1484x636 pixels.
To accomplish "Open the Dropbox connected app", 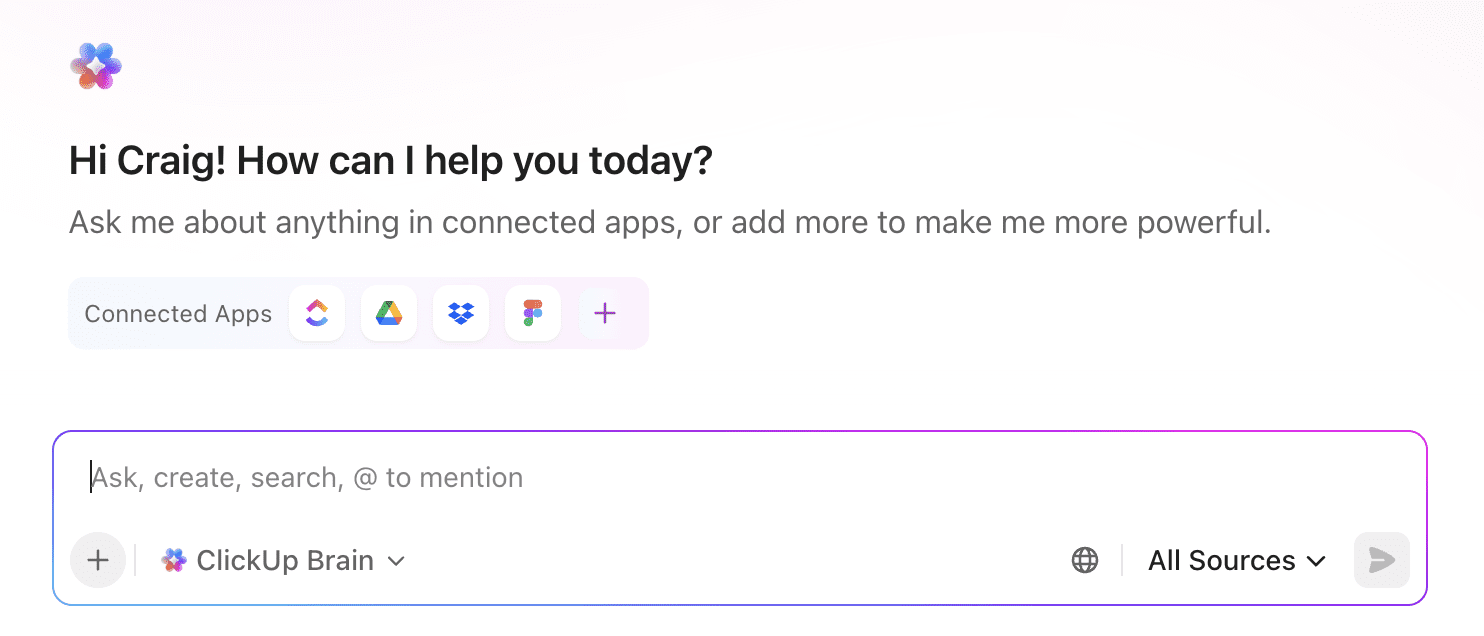I will coord(461,314).
